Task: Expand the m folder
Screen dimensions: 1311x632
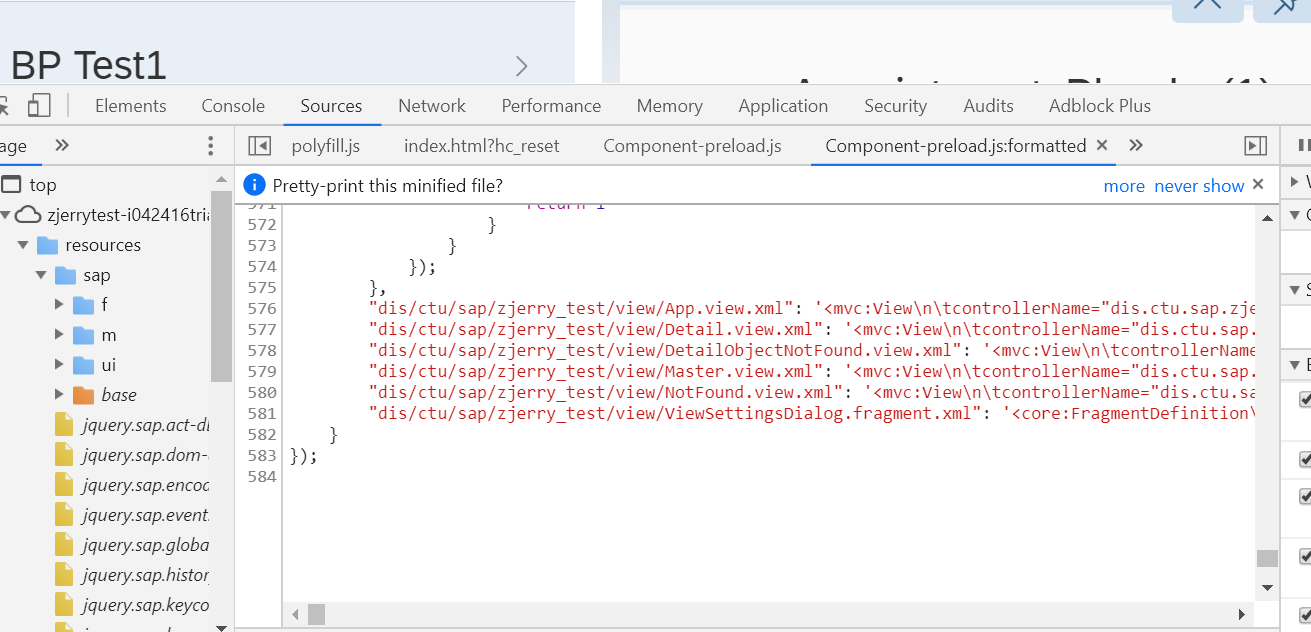Action: tap(60, 335)
